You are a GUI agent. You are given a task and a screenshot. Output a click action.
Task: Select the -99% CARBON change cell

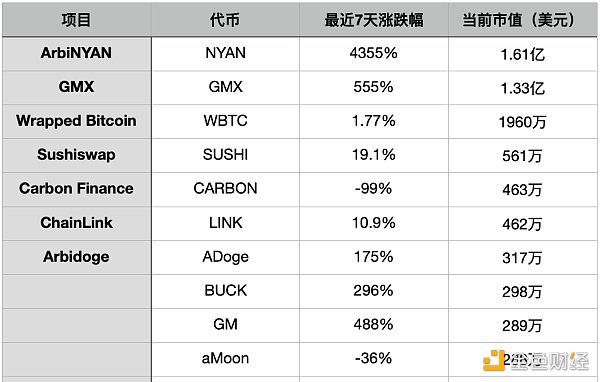373,189
